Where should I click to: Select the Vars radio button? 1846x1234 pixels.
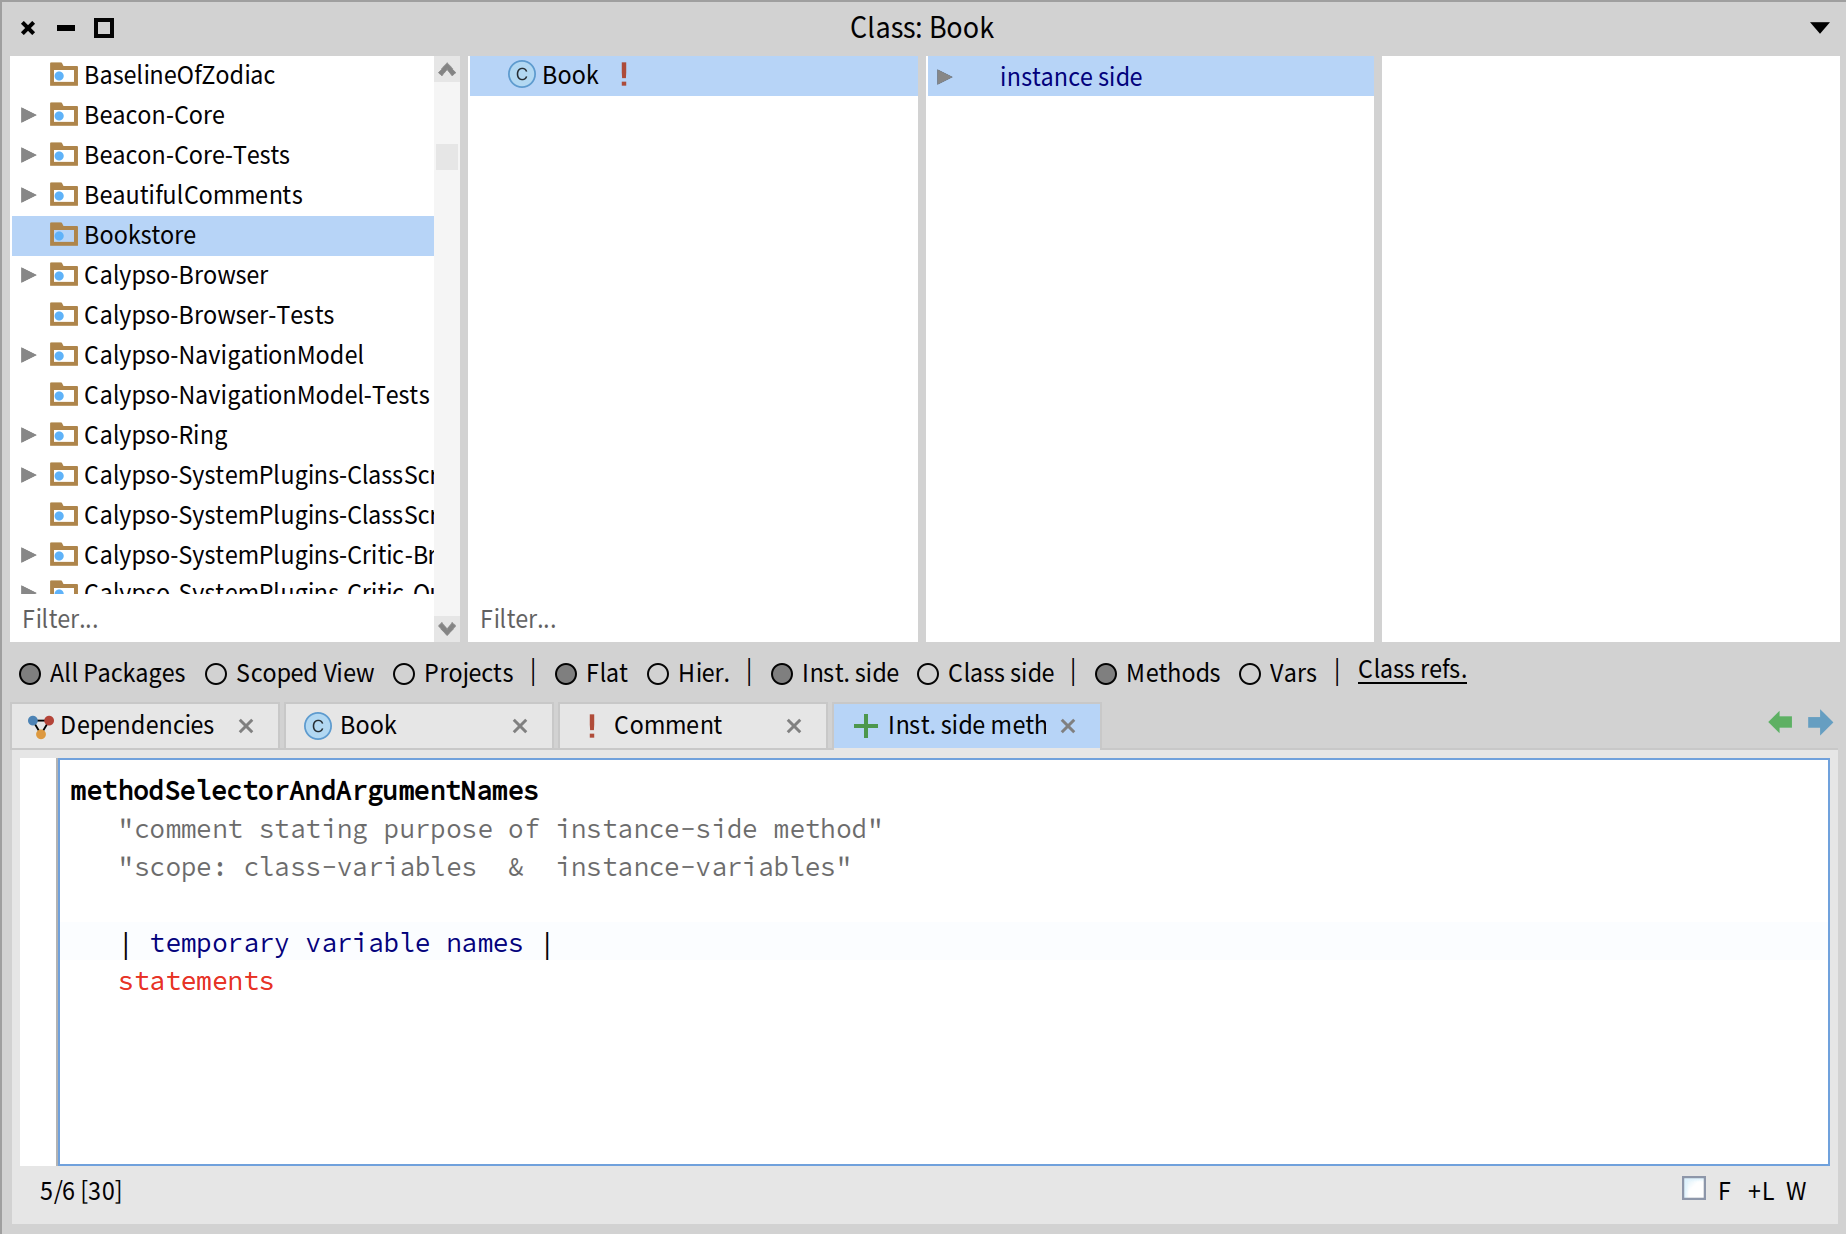[1250, 674]
